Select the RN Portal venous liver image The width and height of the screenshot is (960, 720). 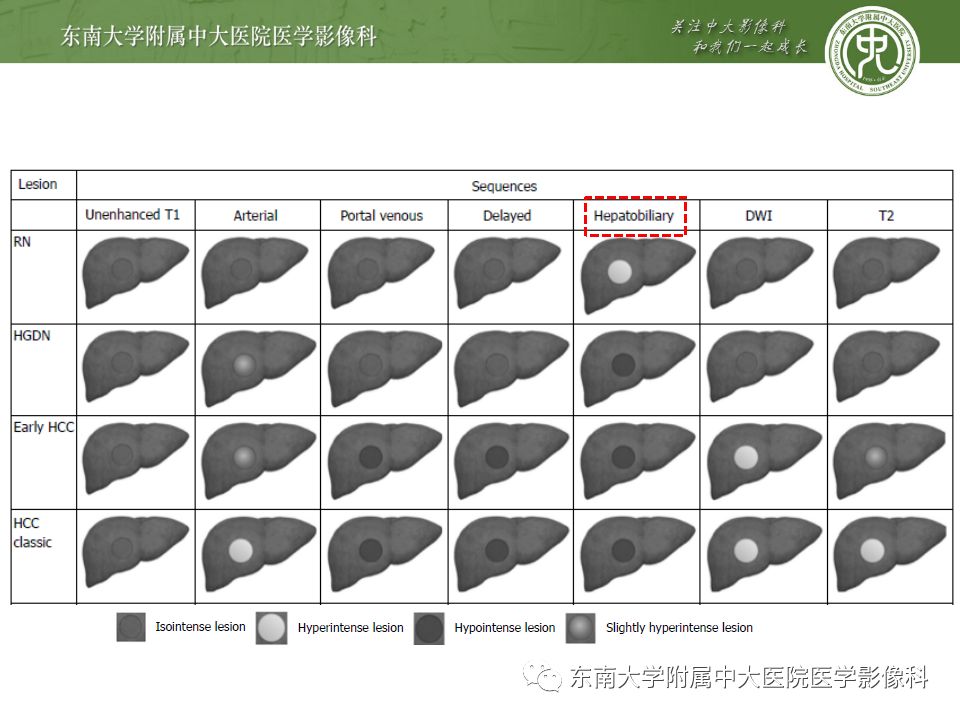(x=381, y=273)
